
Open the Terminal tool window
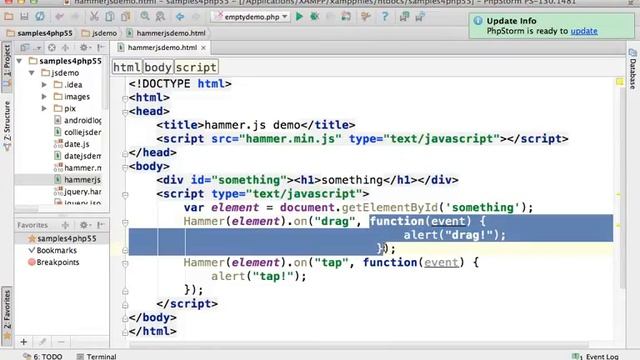[97, 356]
